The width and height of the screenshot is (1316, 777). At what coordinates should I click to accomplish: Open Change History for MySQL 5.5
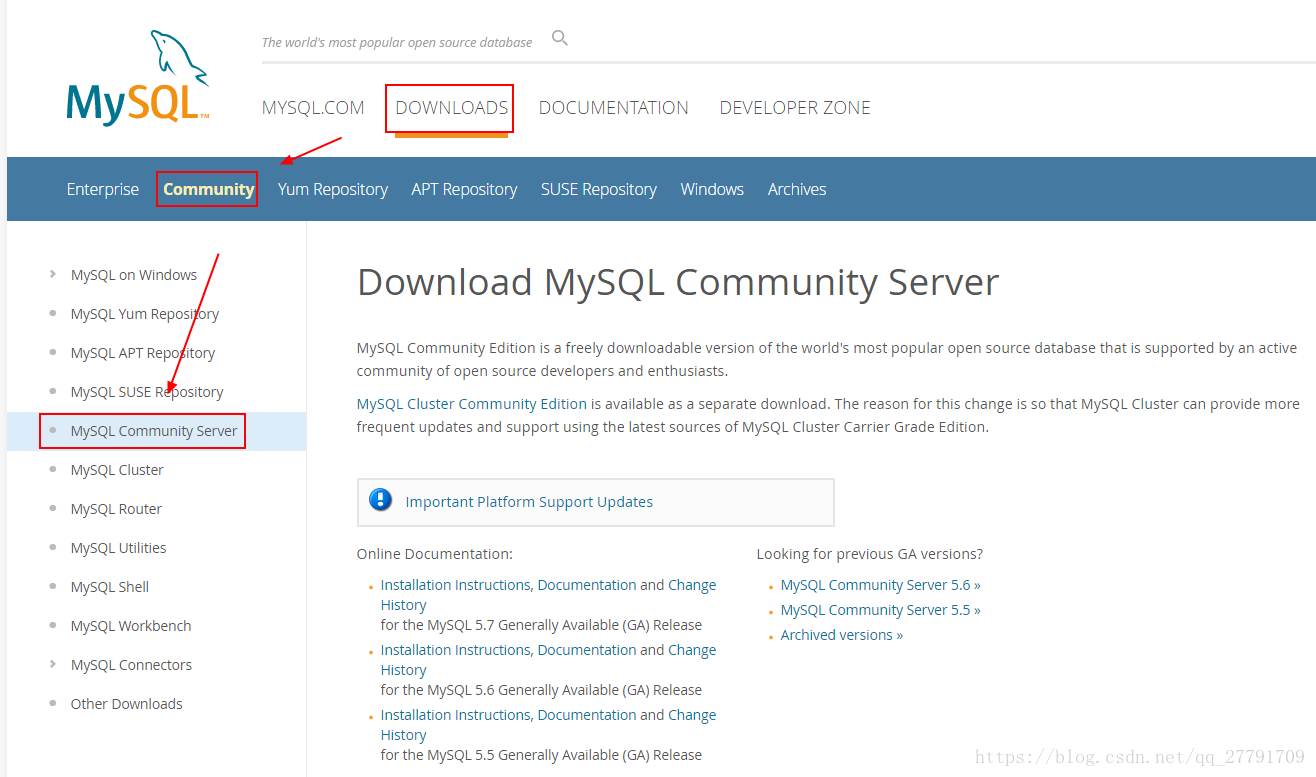coord(548,725)
